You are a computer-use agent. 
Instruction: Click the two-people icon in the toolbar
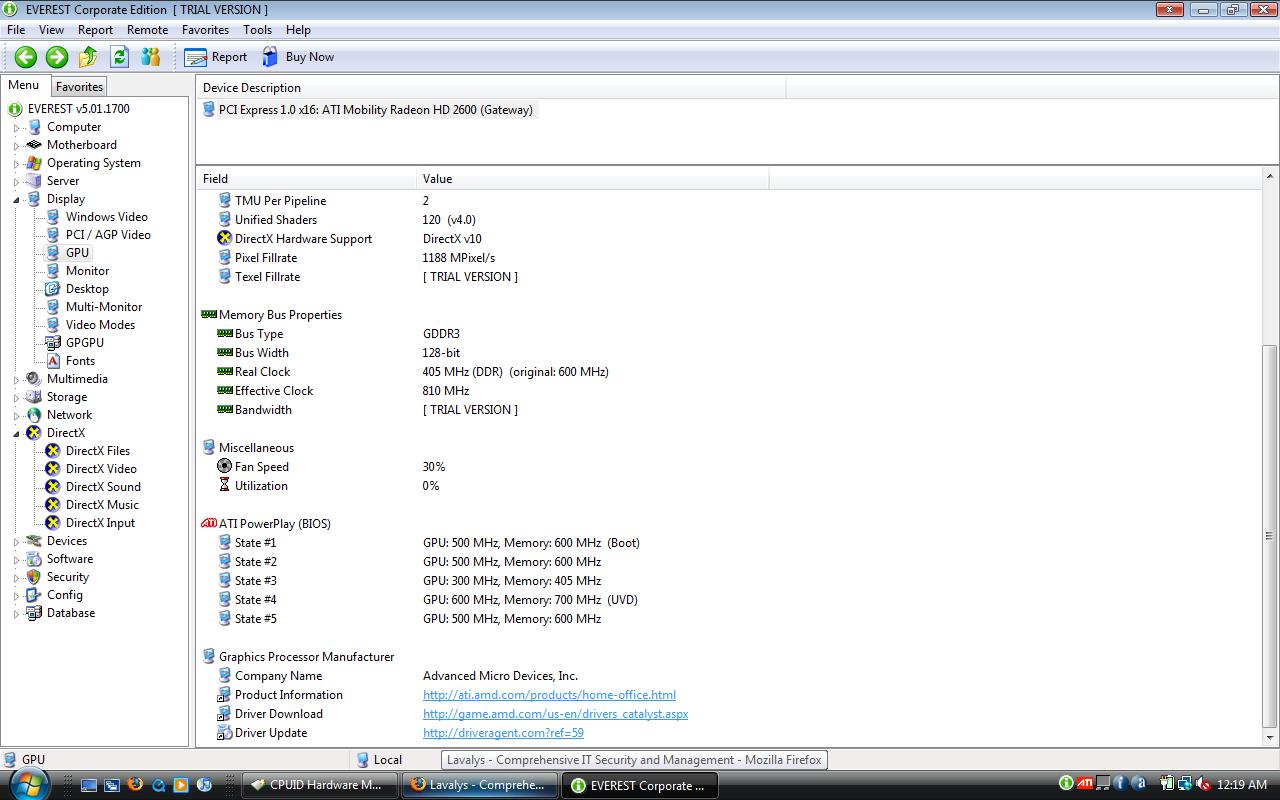point(151,57)
